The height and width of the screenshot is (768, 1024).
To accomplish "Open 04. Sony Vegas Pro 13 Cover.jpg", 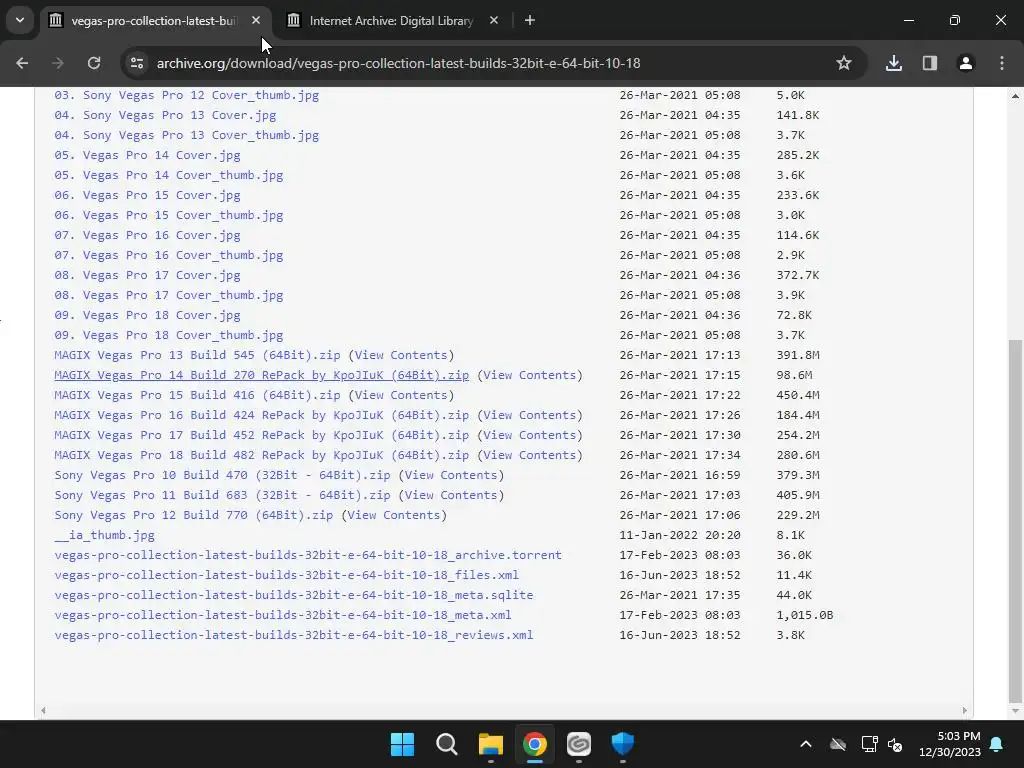I will pos(165,115).
